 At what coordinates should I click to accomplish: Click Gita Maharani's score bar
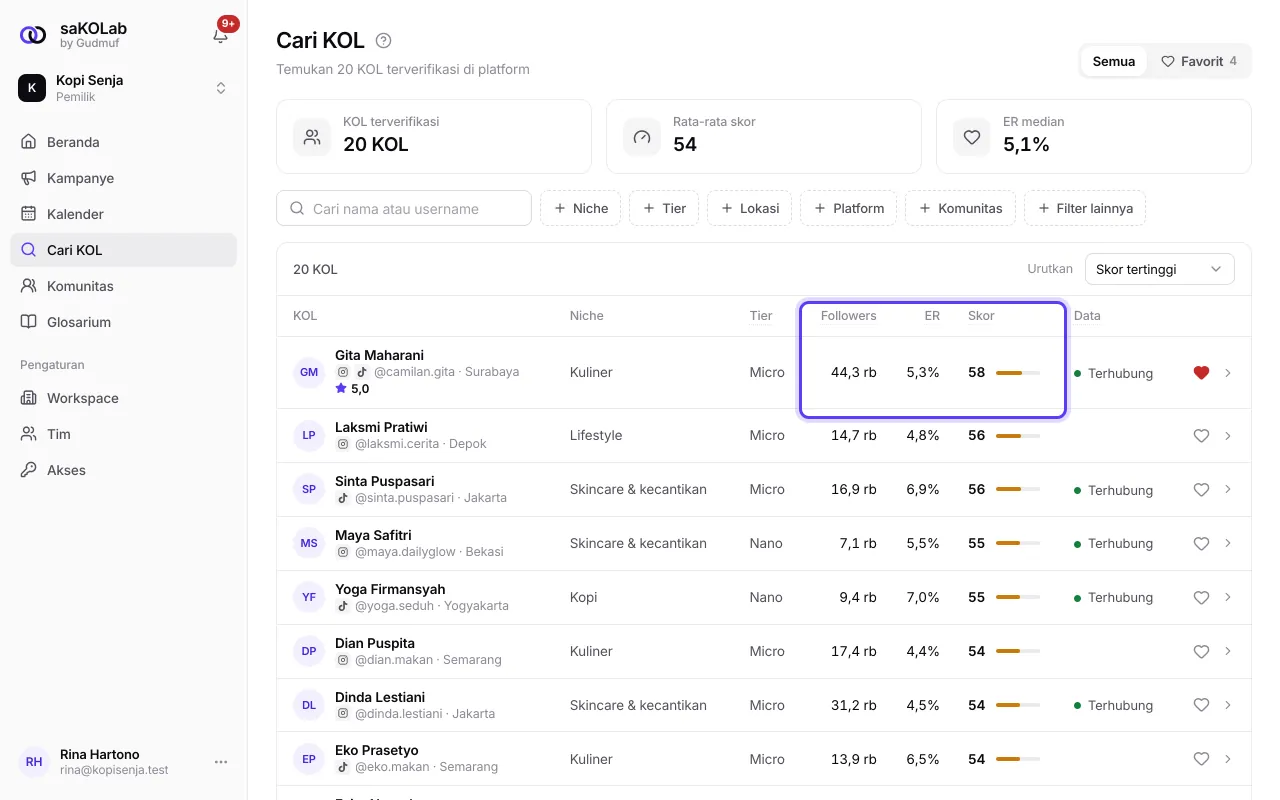pos(1018,373)
